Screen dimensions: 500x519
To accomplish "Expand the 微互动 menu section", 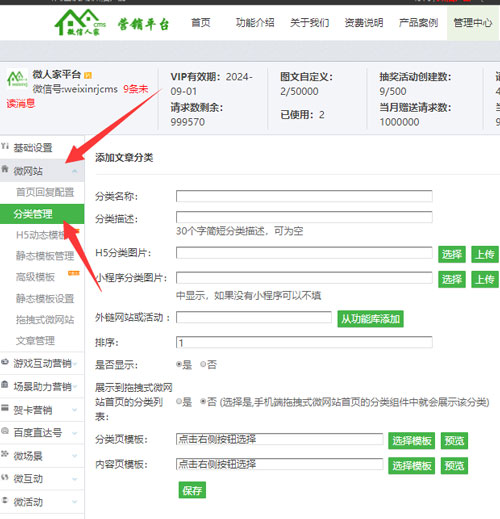I will click(75, 479).
